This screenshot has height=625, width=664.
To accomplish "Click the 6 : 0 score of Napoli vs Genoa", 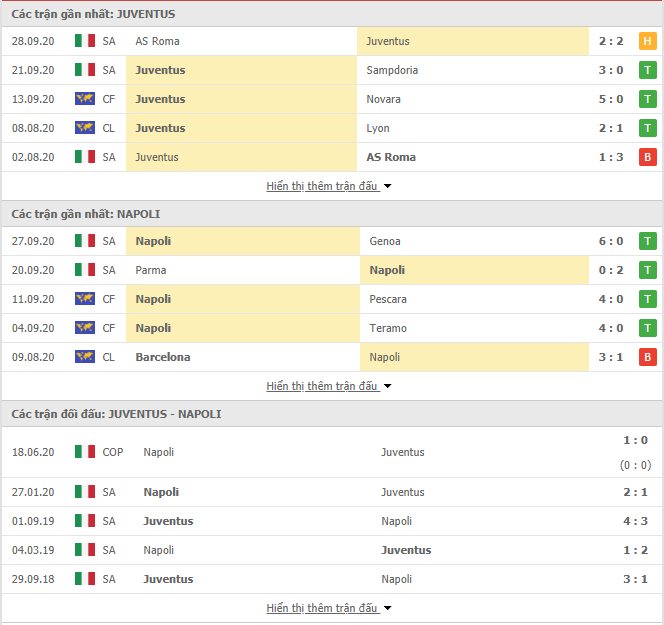I will pos(611,241).
